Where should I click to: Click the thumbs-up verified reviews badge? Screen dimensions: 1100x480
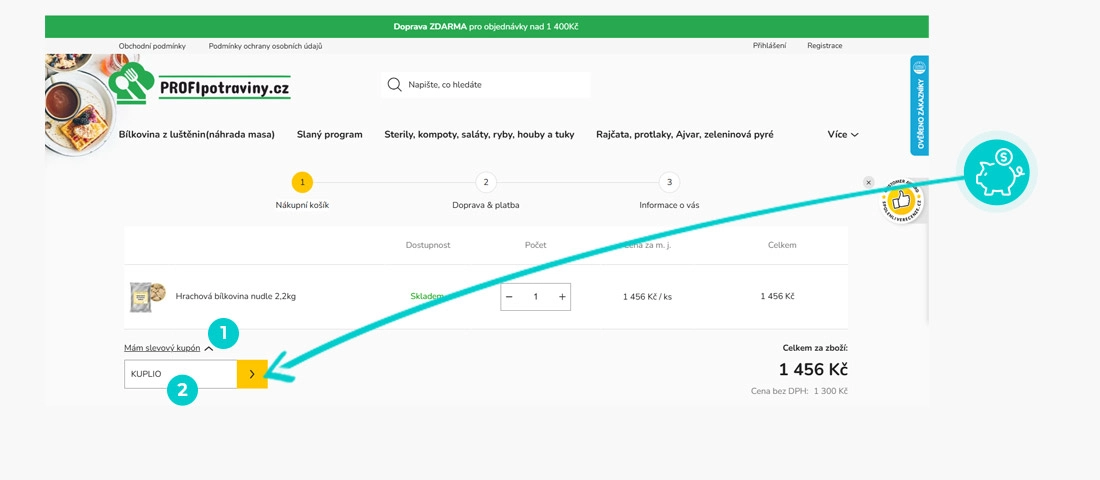(901, 201)
